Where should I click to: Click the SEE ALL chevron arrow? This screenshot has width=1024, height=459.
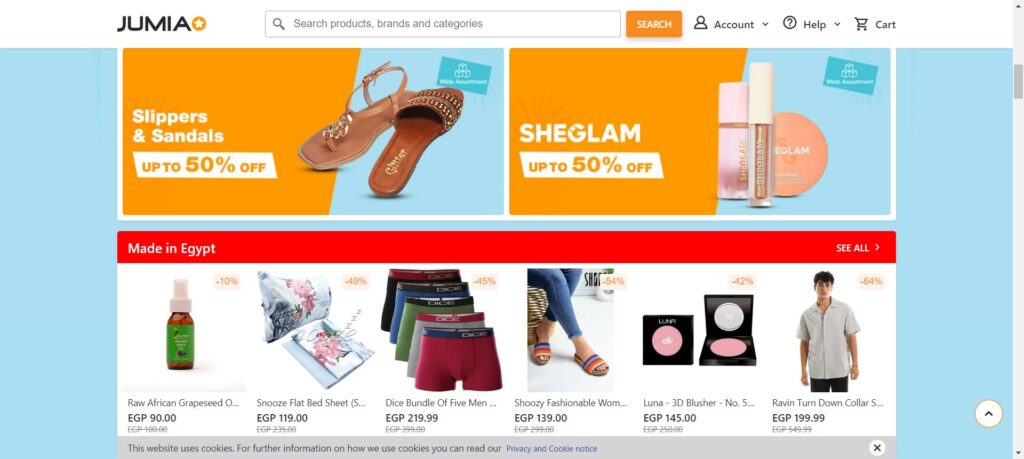(877, 247)
